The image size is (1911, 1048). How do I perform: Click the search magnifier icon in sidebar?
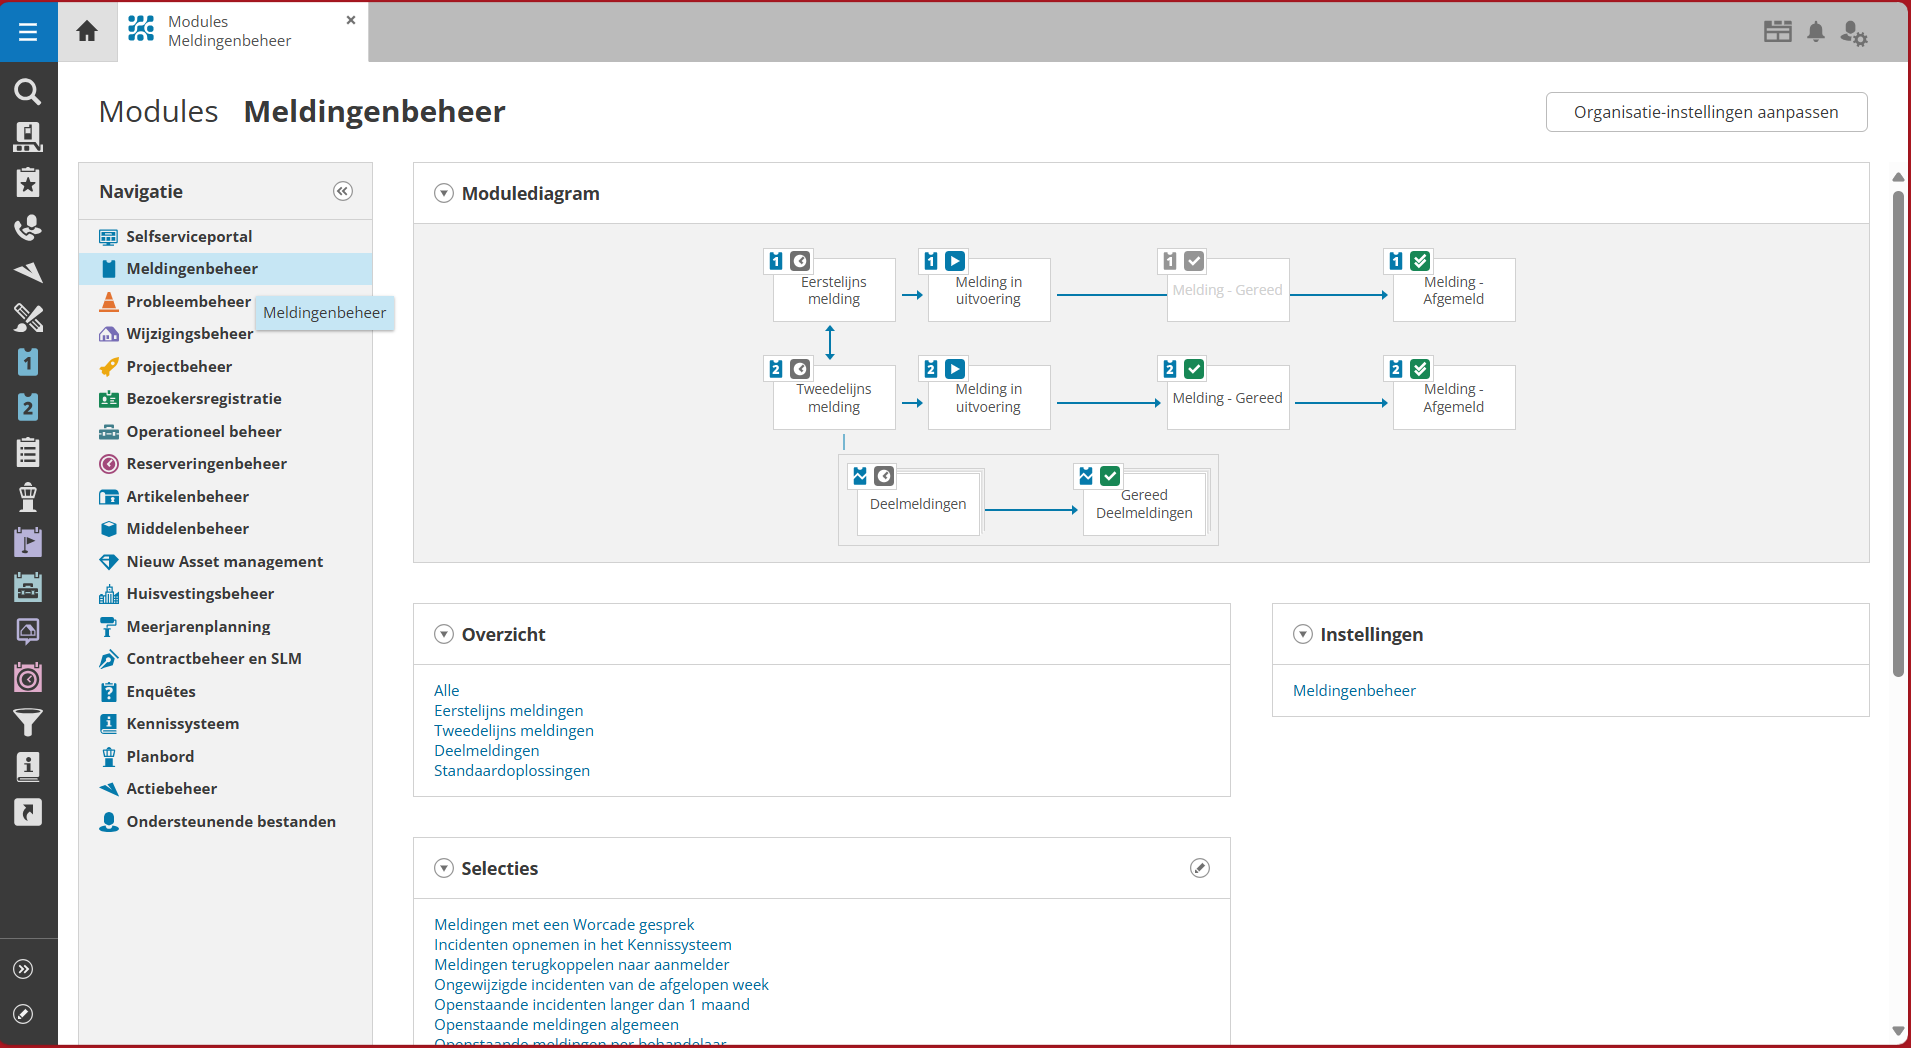point(28,92)
